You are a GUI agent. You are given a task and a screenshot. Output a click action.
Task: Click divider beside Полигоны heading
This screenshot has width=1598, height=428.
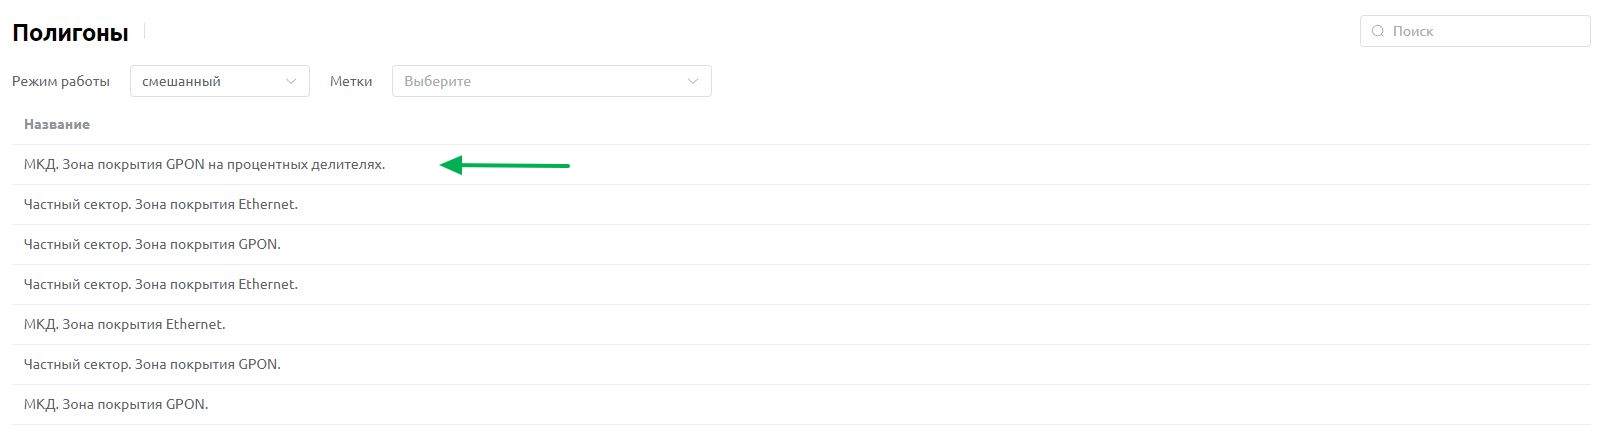pyautogui.click(x=145, y=31)
